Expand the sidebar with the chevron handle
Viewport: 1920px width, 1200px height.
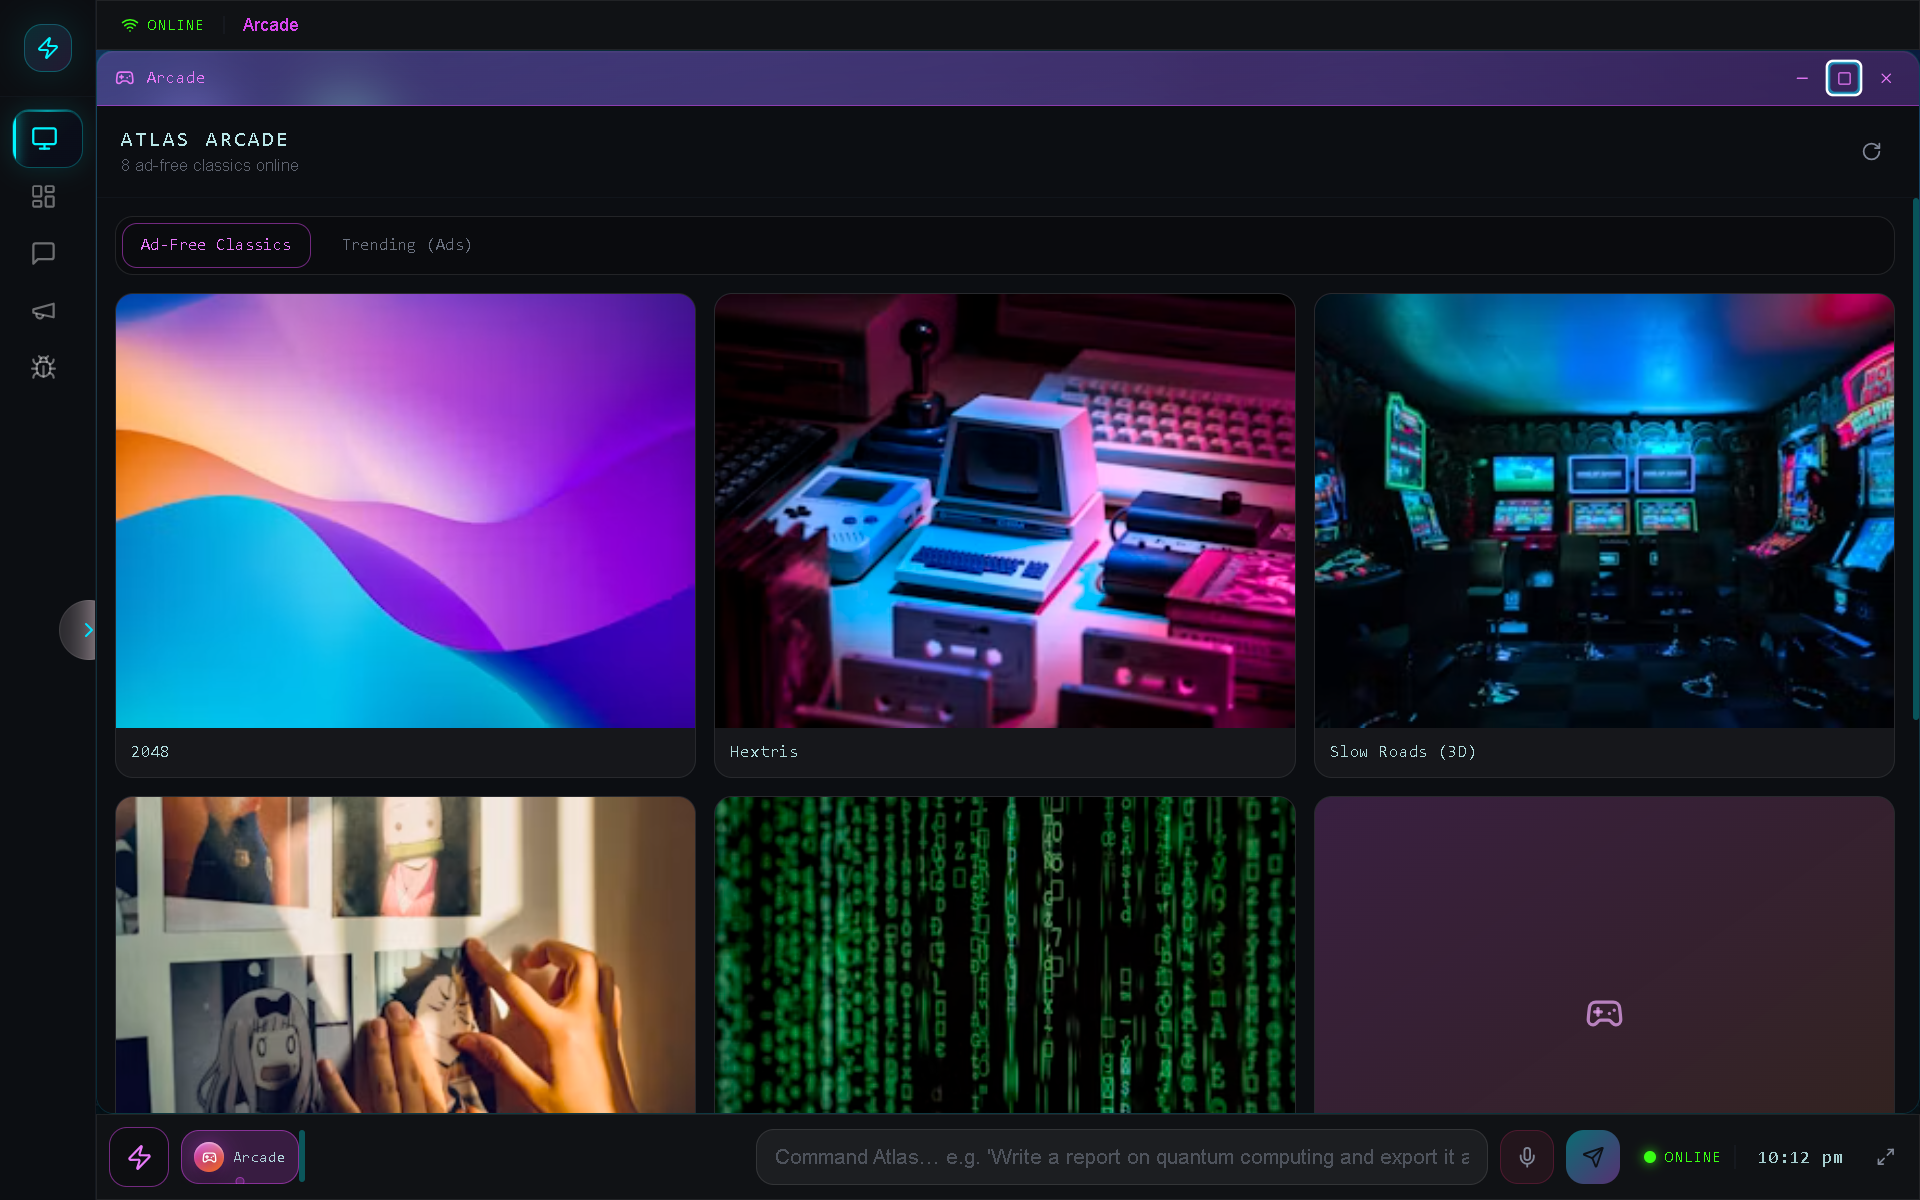click(x=79, y=630)
